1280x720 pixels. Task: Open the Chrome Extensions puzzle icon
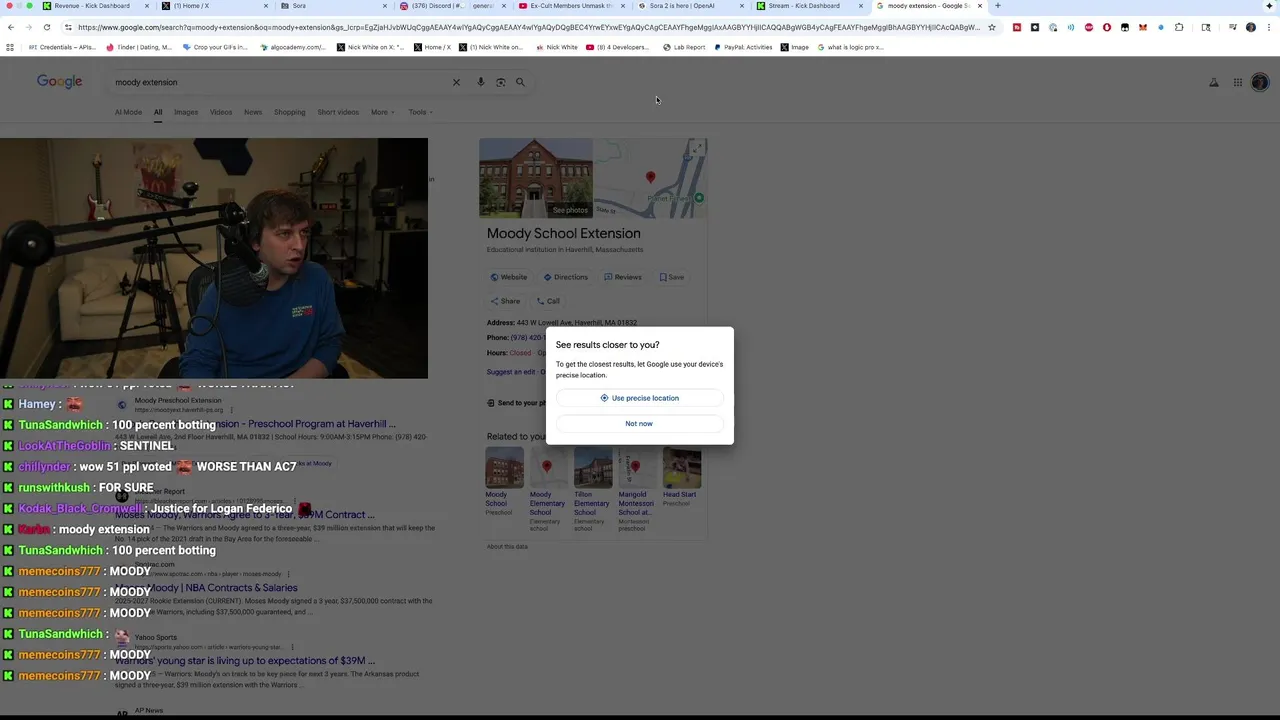[1179, 27]
